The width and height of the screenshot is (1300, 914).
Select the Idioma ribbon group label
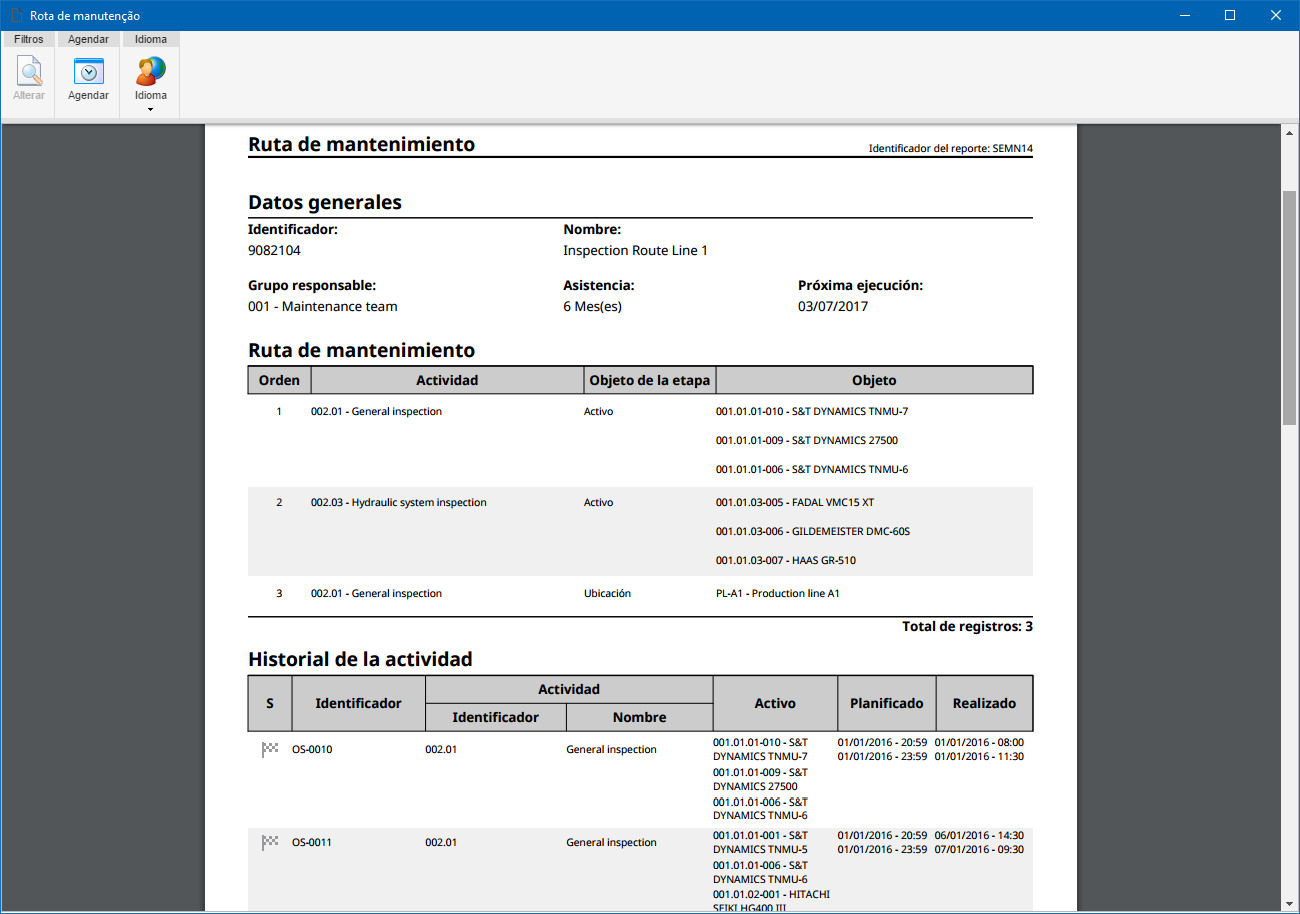[x=151, y=39]
